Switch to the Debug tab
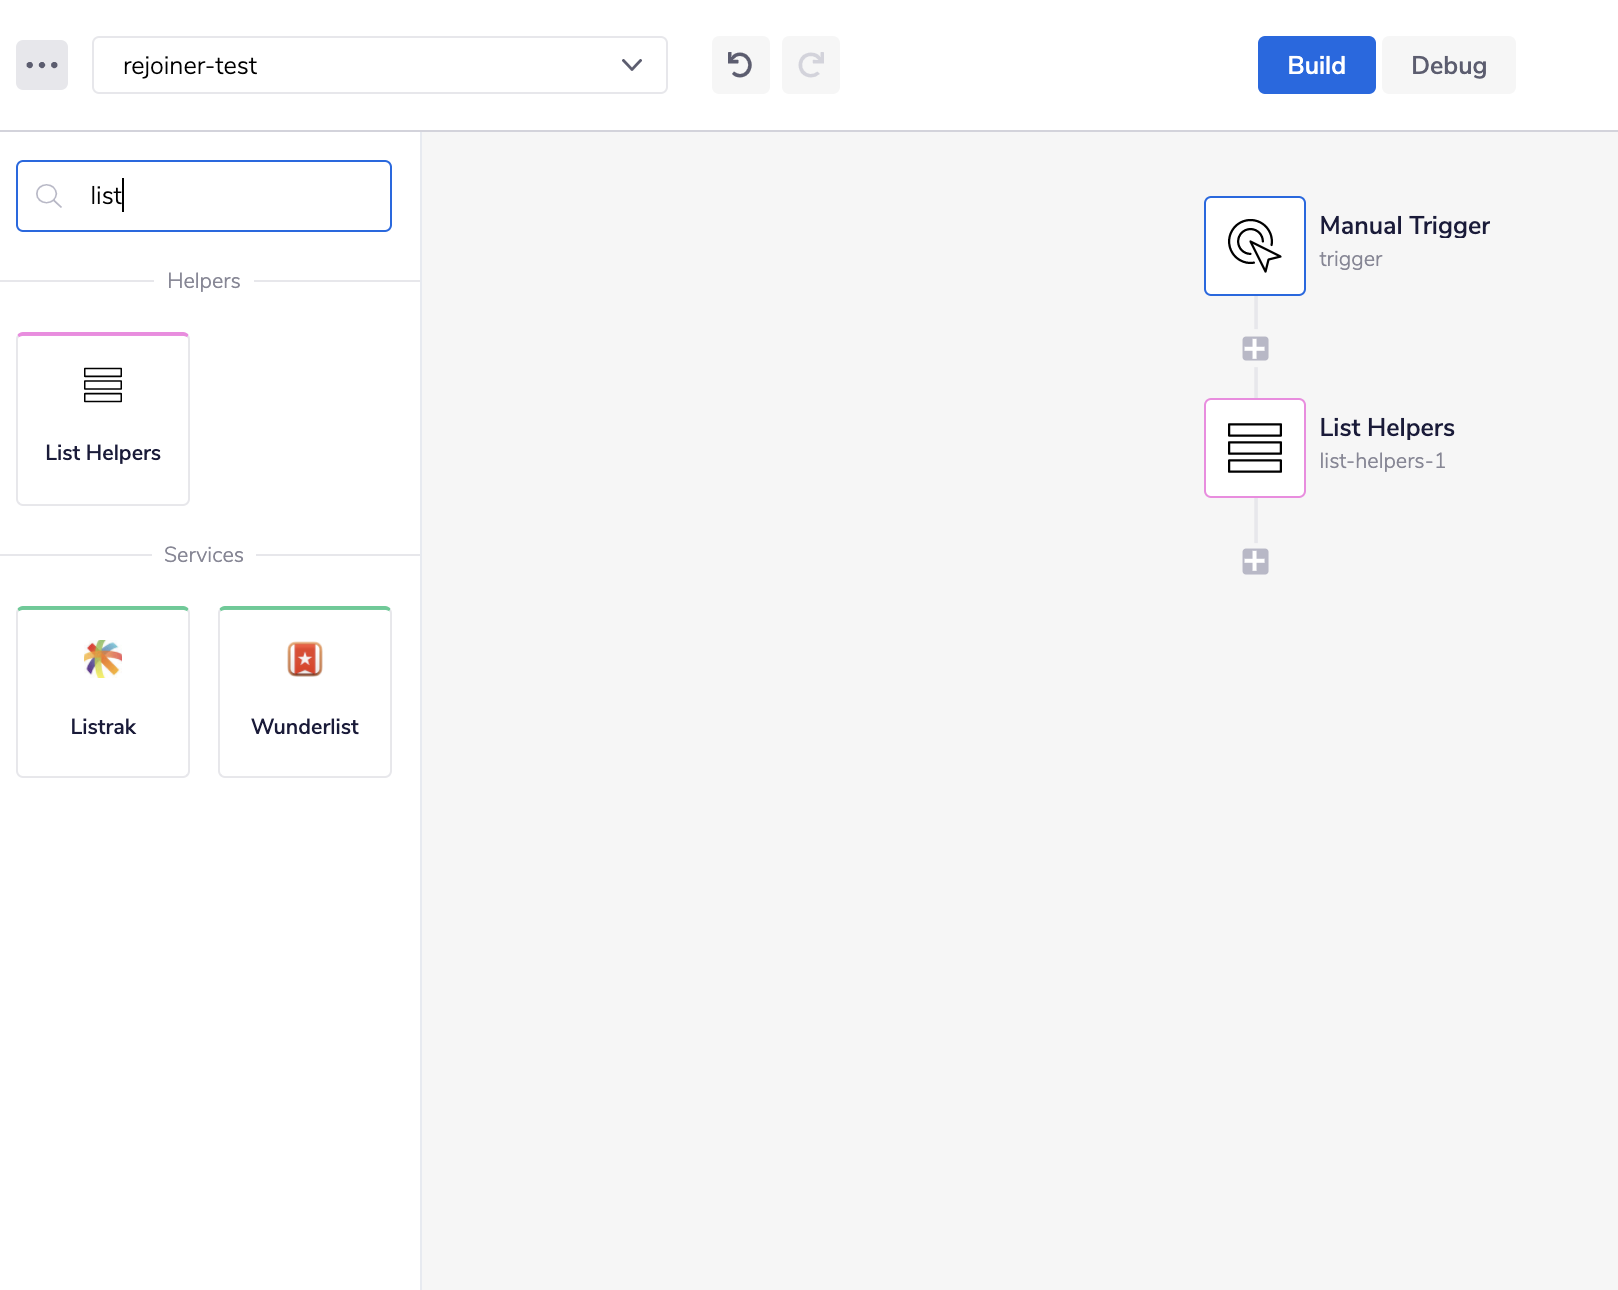Viewport: 1618px width, 1290px height. pyautogui.click(x=1448, y=65)
